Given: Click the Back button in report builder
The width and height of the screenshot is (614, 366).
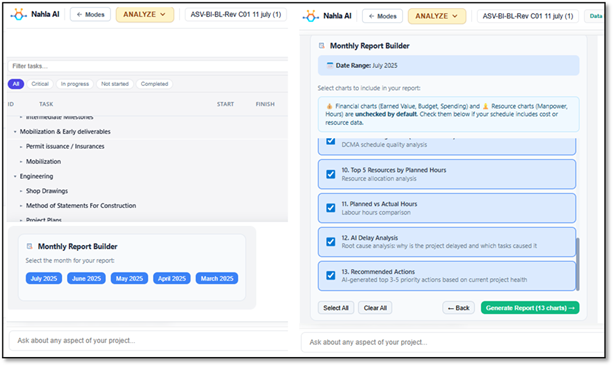Looking at the screenshot, I should tap(459, 308).
